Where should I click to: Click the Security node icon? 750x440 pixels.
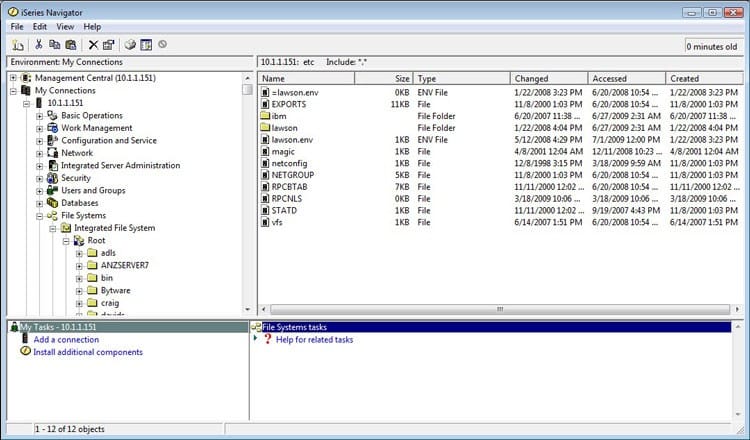52,178
